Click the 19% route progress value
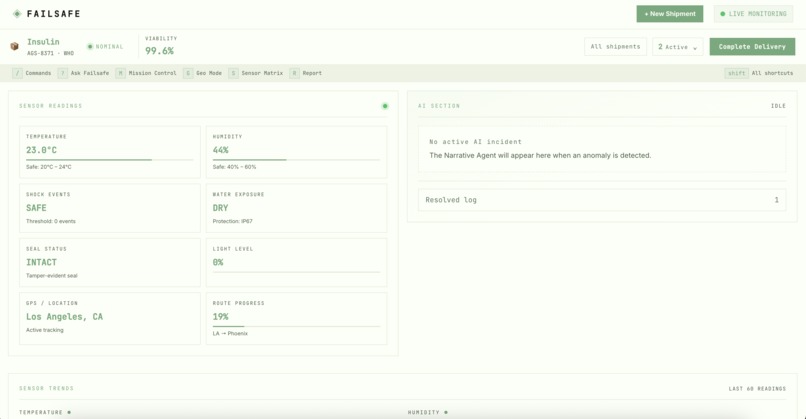The width and height of the screenshot is (806, 419). 221,317
